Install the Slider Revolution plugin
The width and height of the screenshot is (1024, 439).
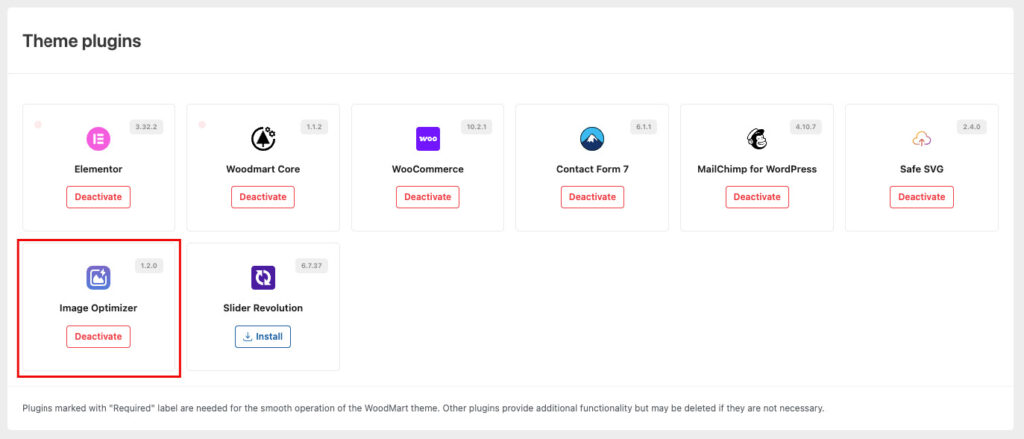263,336
